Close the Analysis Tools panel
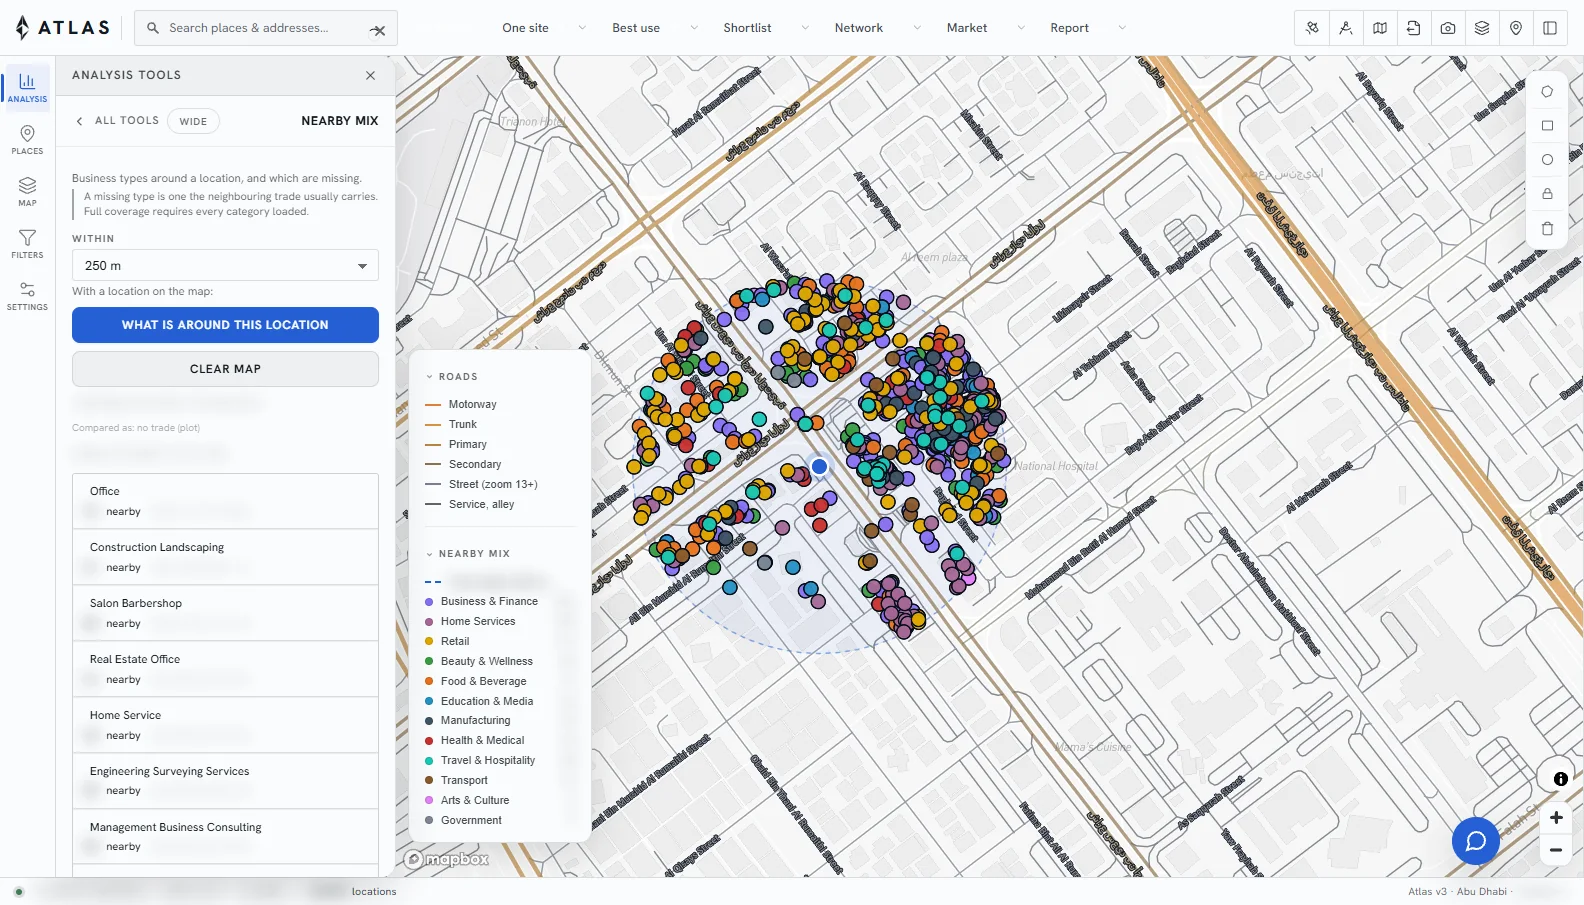 [x=370, y=75]
